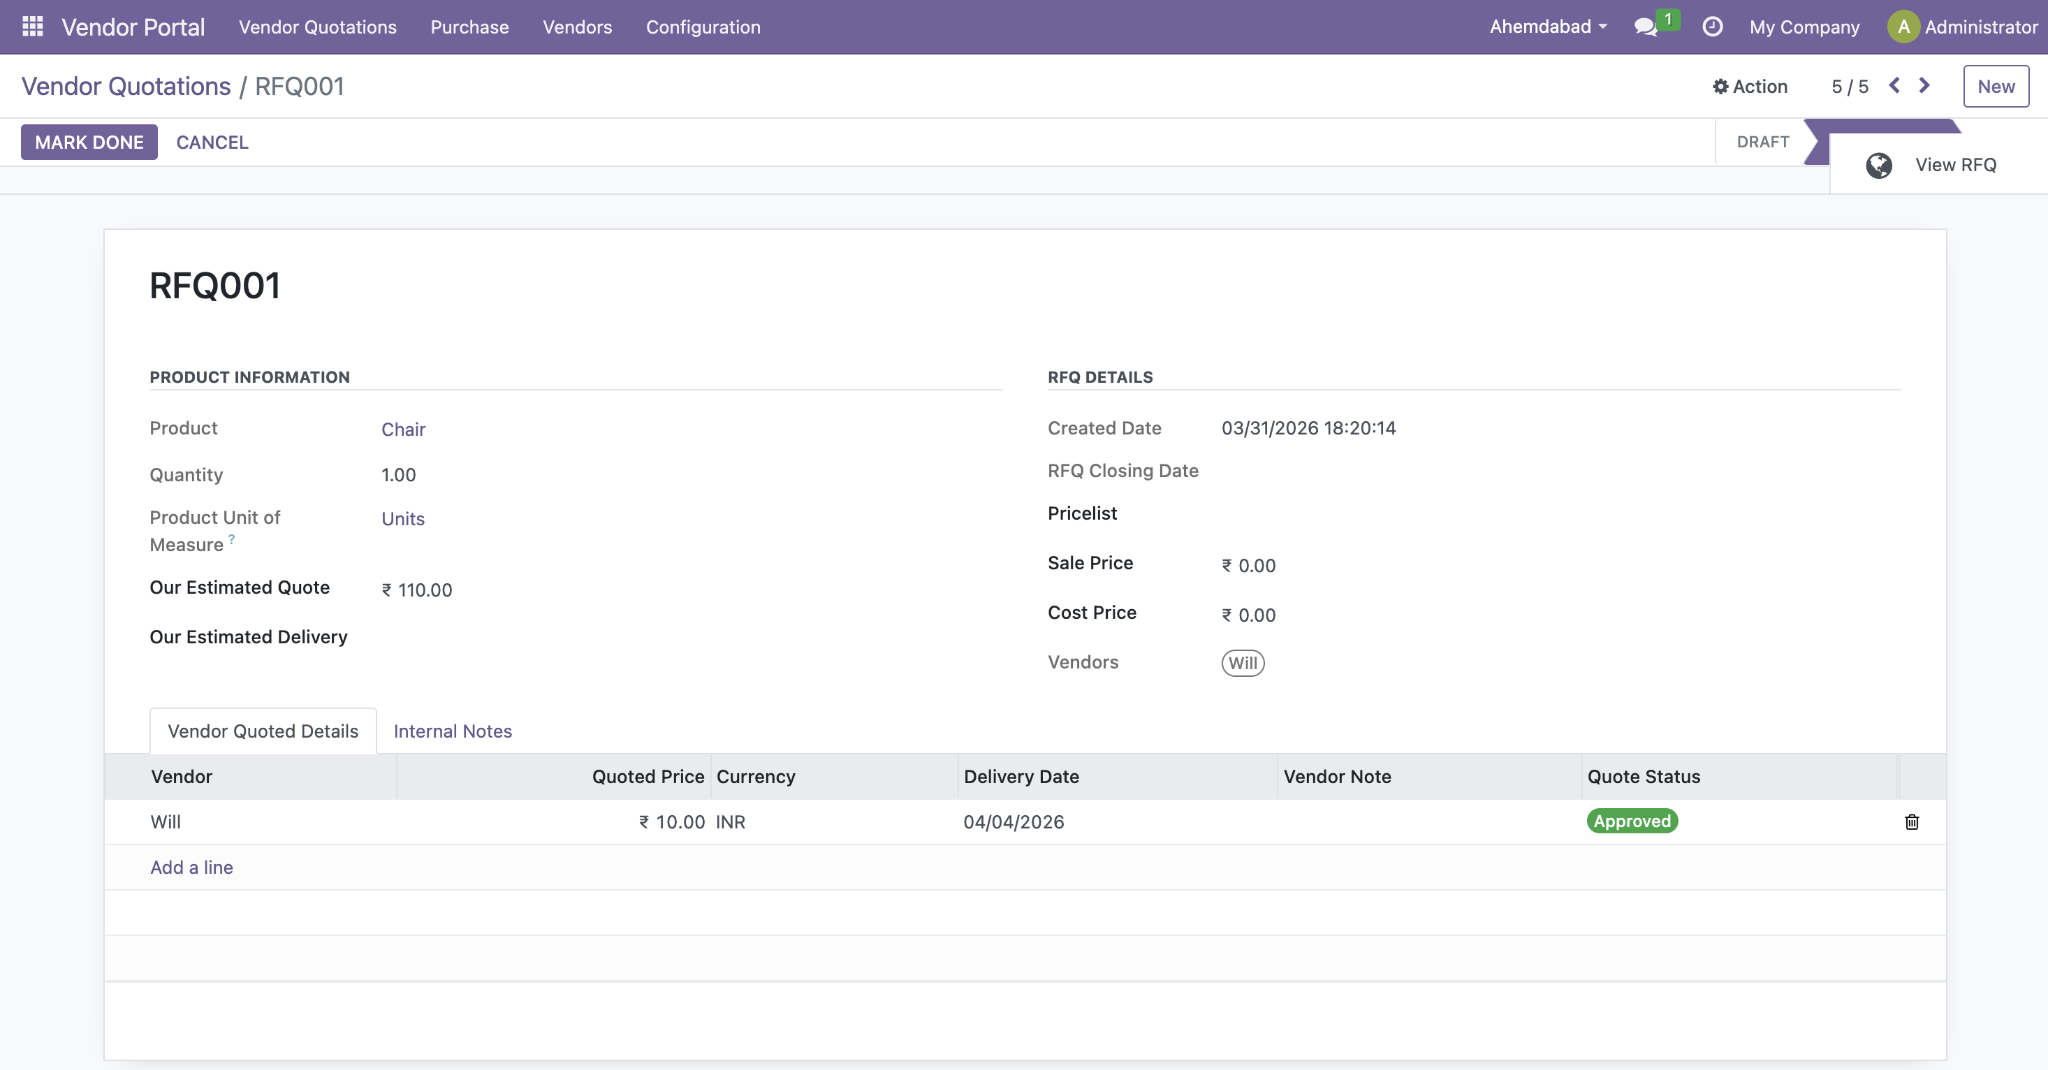Go back to Vendor Quotations breadcrumb
Viewport: 2048px width, 1070px height.
pos(126,86)
